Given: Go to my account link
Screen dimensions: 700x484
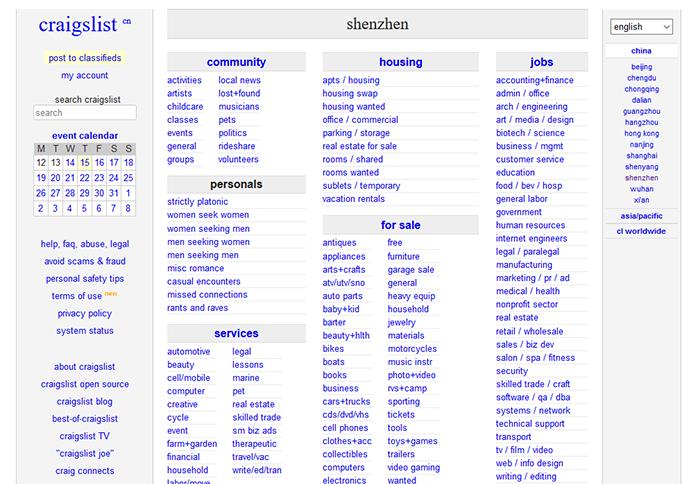Looking at the screenshot, I should [x=85, y=75].
